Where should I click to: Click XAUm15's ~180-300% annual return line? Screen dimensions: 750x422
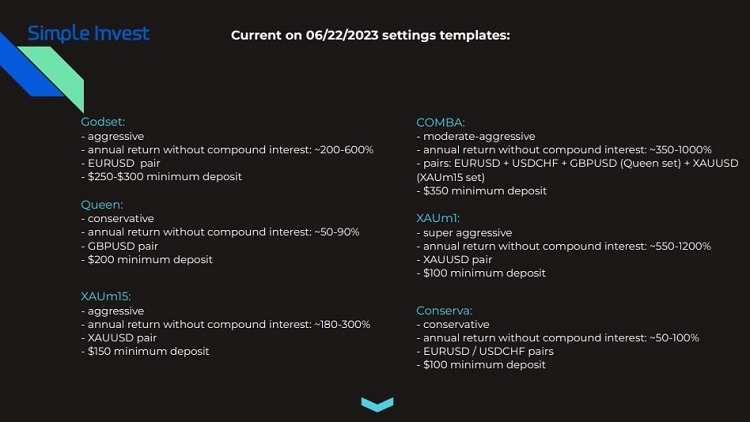point(225,324)
